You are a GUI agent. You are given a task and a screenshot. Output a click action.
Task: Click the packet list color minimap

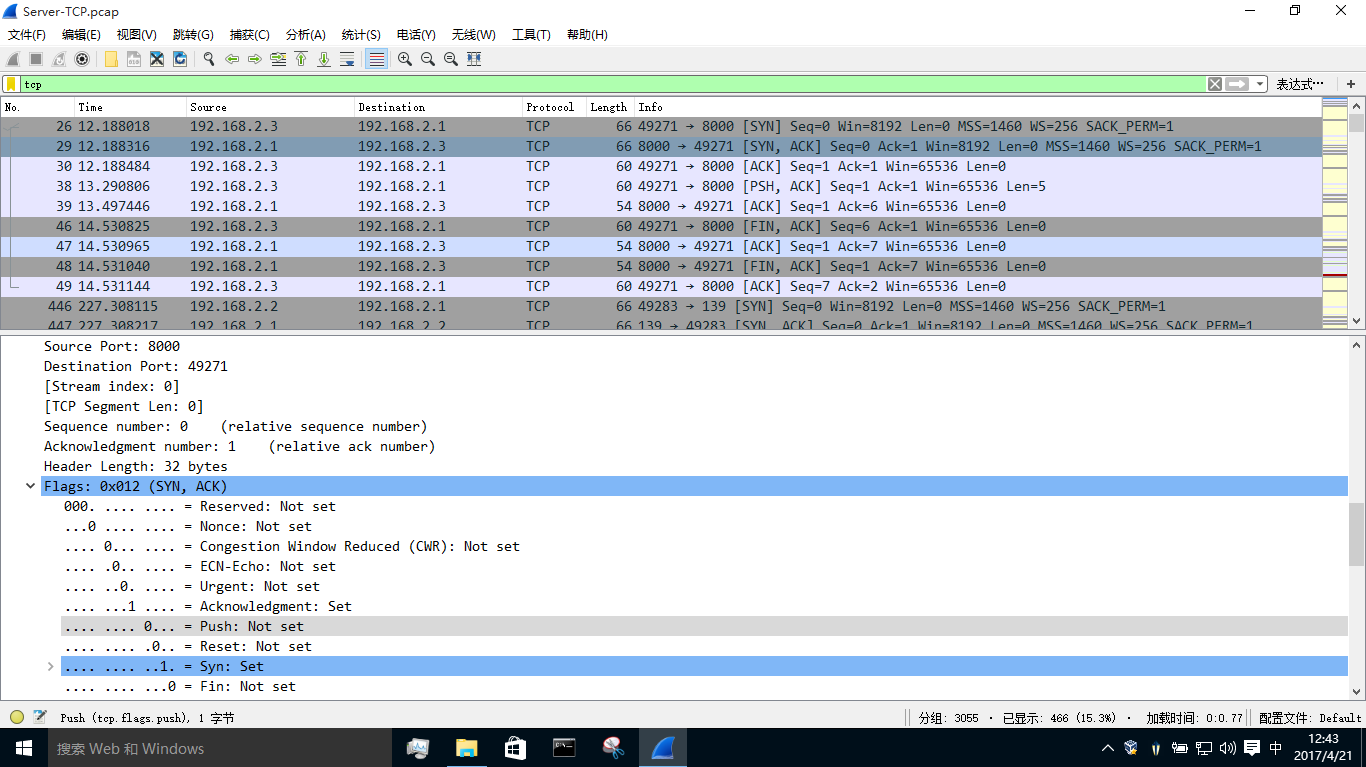[x=1334, y=210]
